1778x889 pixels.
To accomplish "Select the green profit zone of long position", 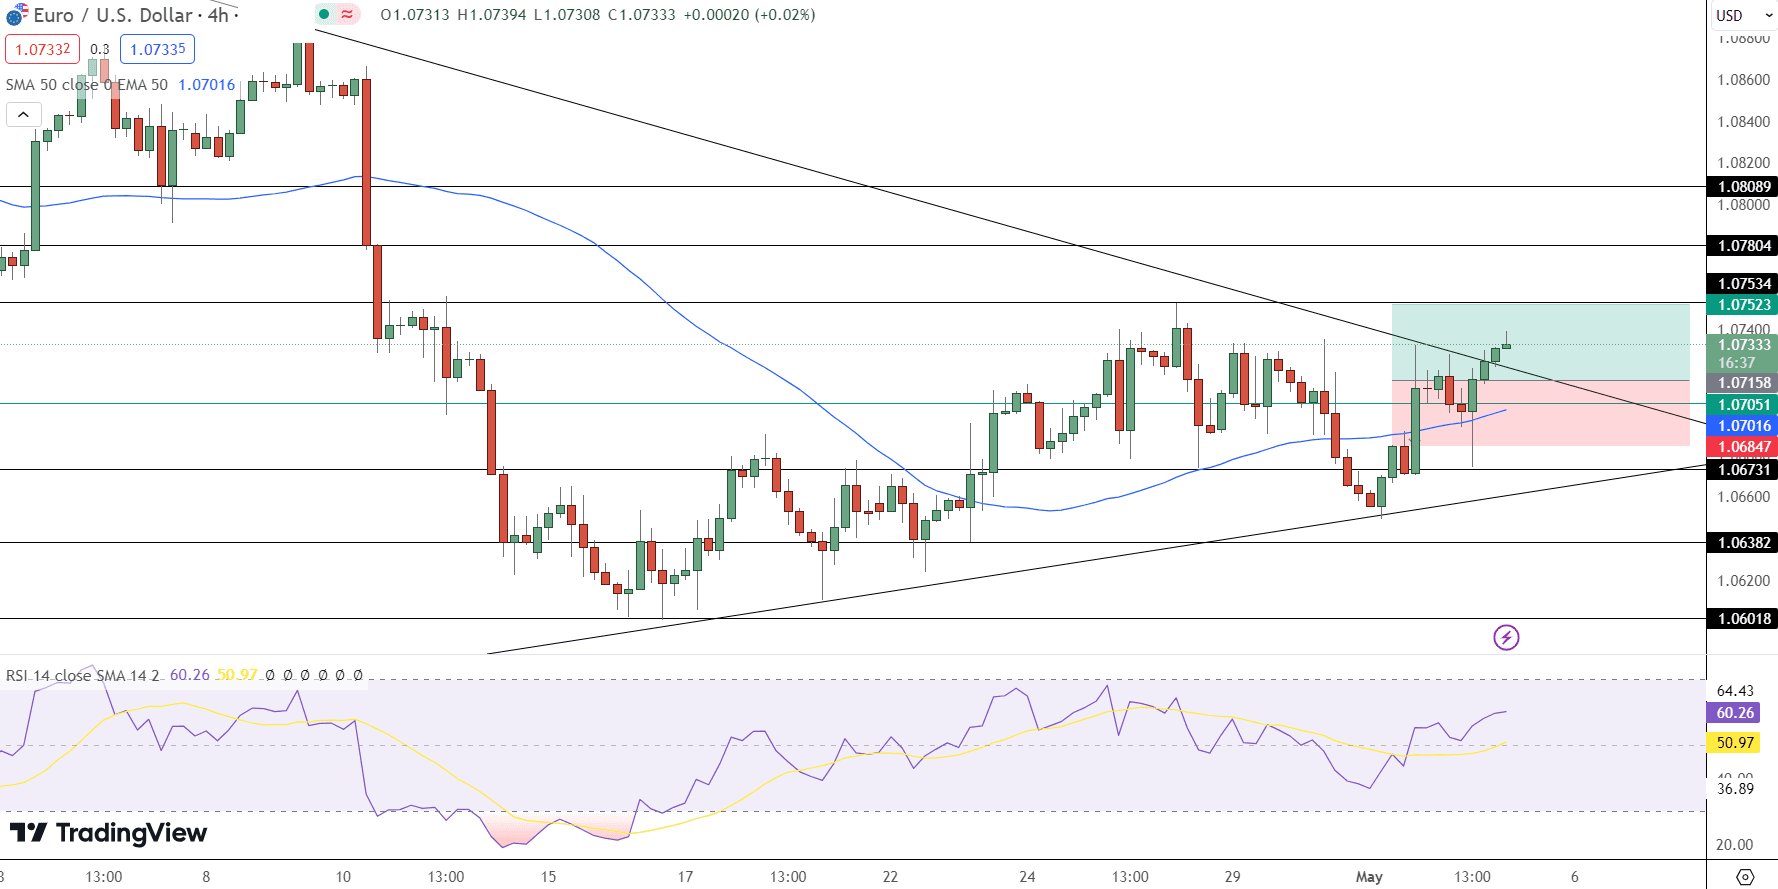I will coord(1541,342).
